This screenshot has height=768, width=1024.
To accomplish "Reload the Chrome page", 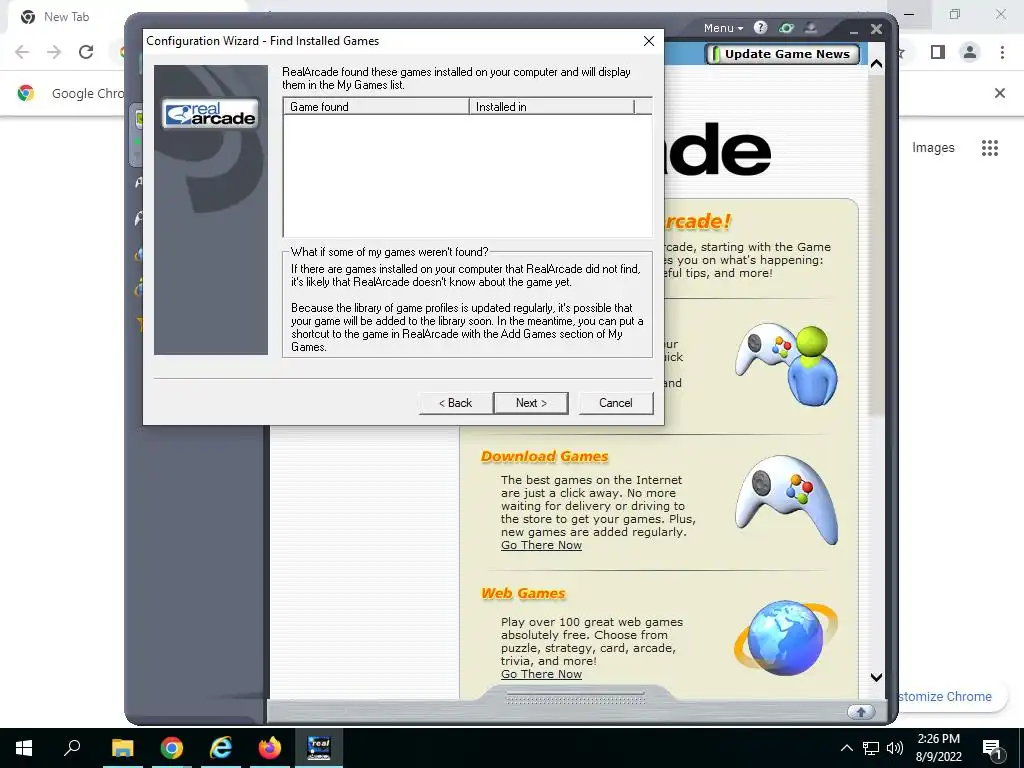I will [86, 52].
